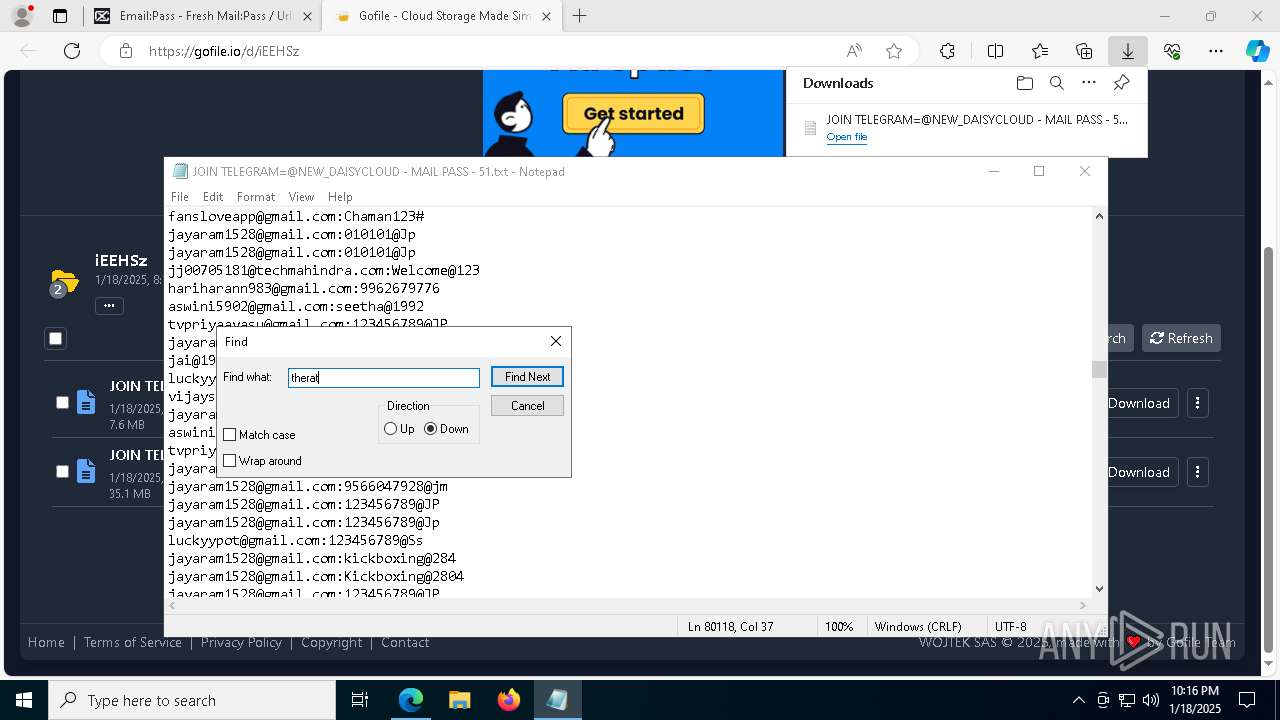Open a new browser tab
The height and width of the screenshot is (720, 1280).
pos(579,16)
